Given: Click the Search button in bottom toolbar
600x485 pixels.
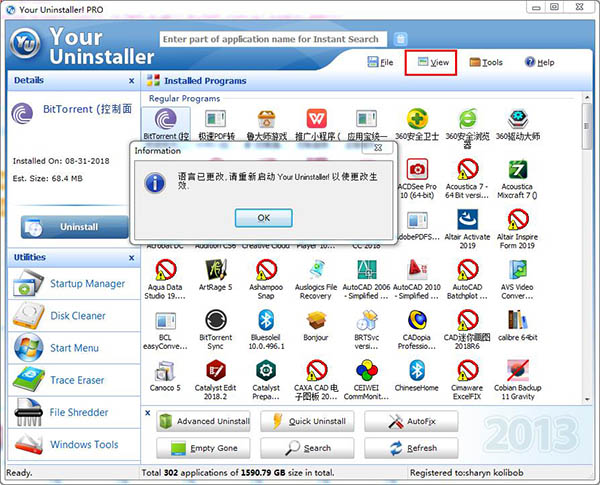Looking at the screenshot, I should pos(307,448).
